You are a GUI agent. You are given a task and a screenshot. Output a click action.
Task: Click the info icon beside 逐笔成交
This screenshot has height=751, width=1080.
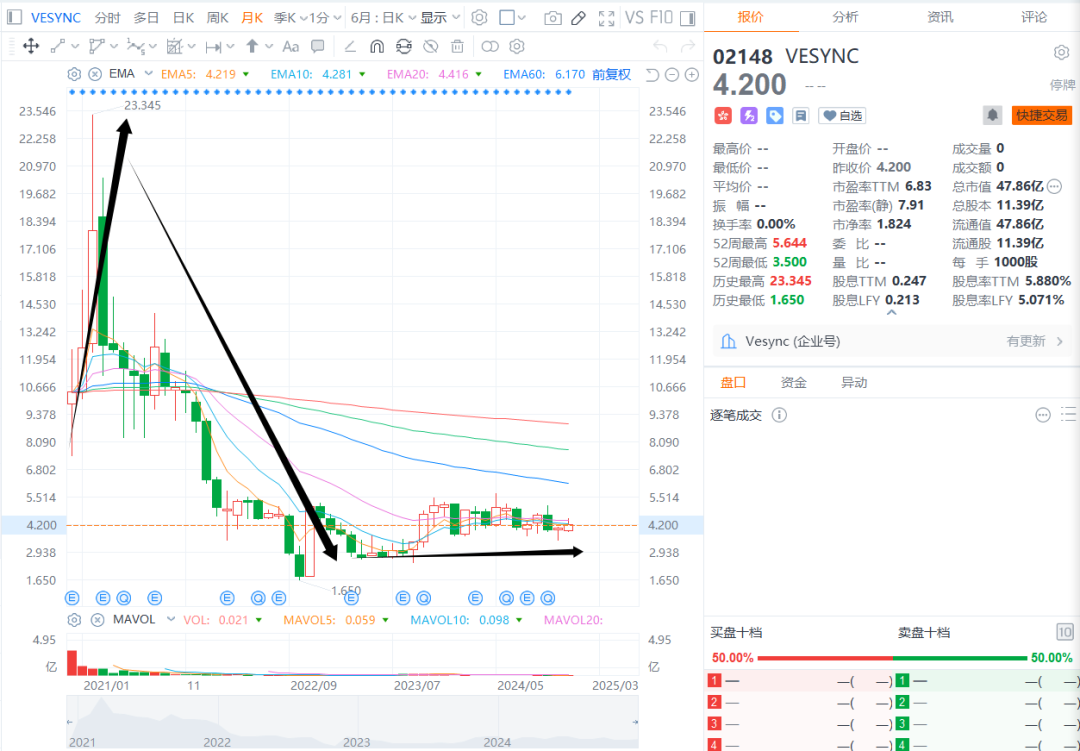click(778, 415)
